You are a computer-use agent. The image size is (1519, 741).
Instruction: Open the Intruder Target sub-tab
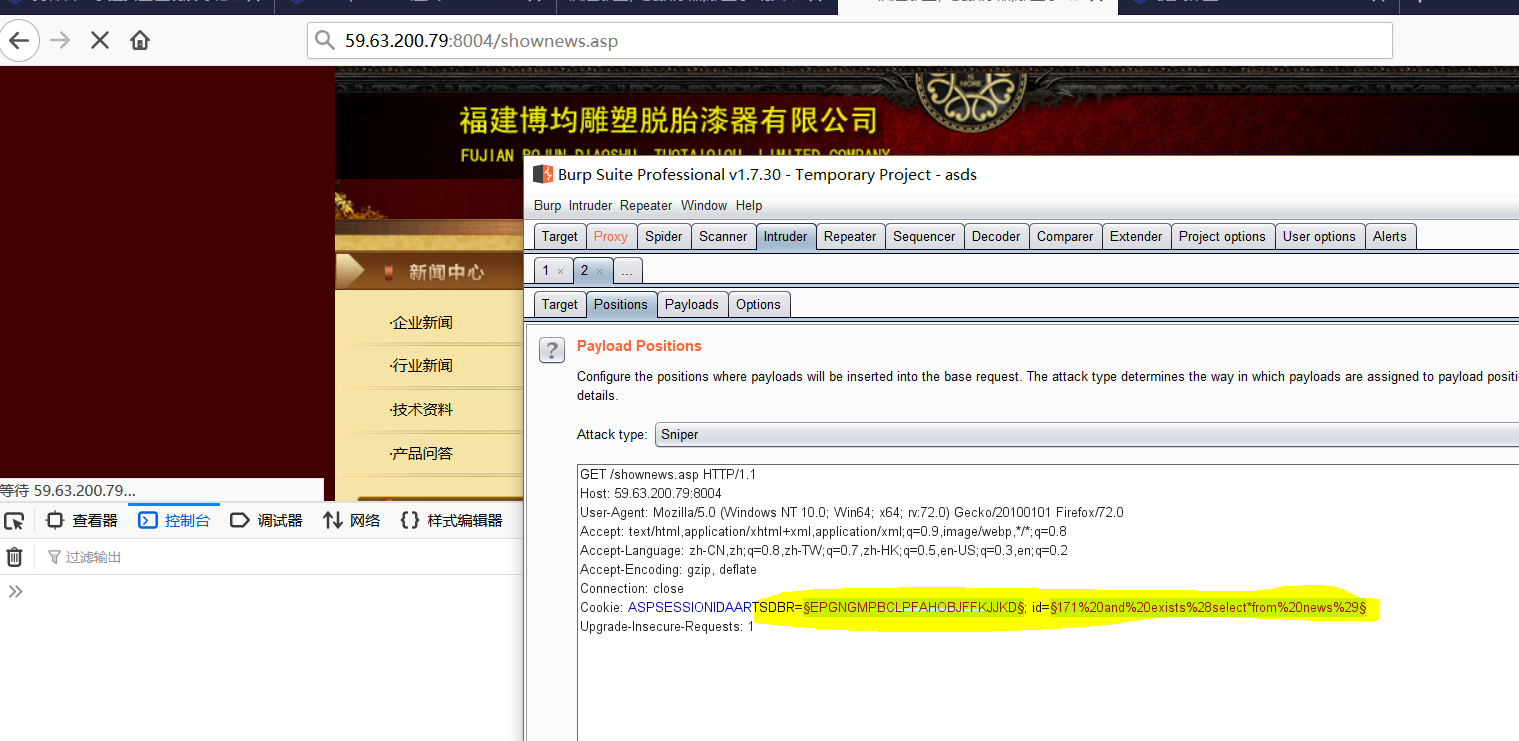pyautogui.click(x=560, y=304)
